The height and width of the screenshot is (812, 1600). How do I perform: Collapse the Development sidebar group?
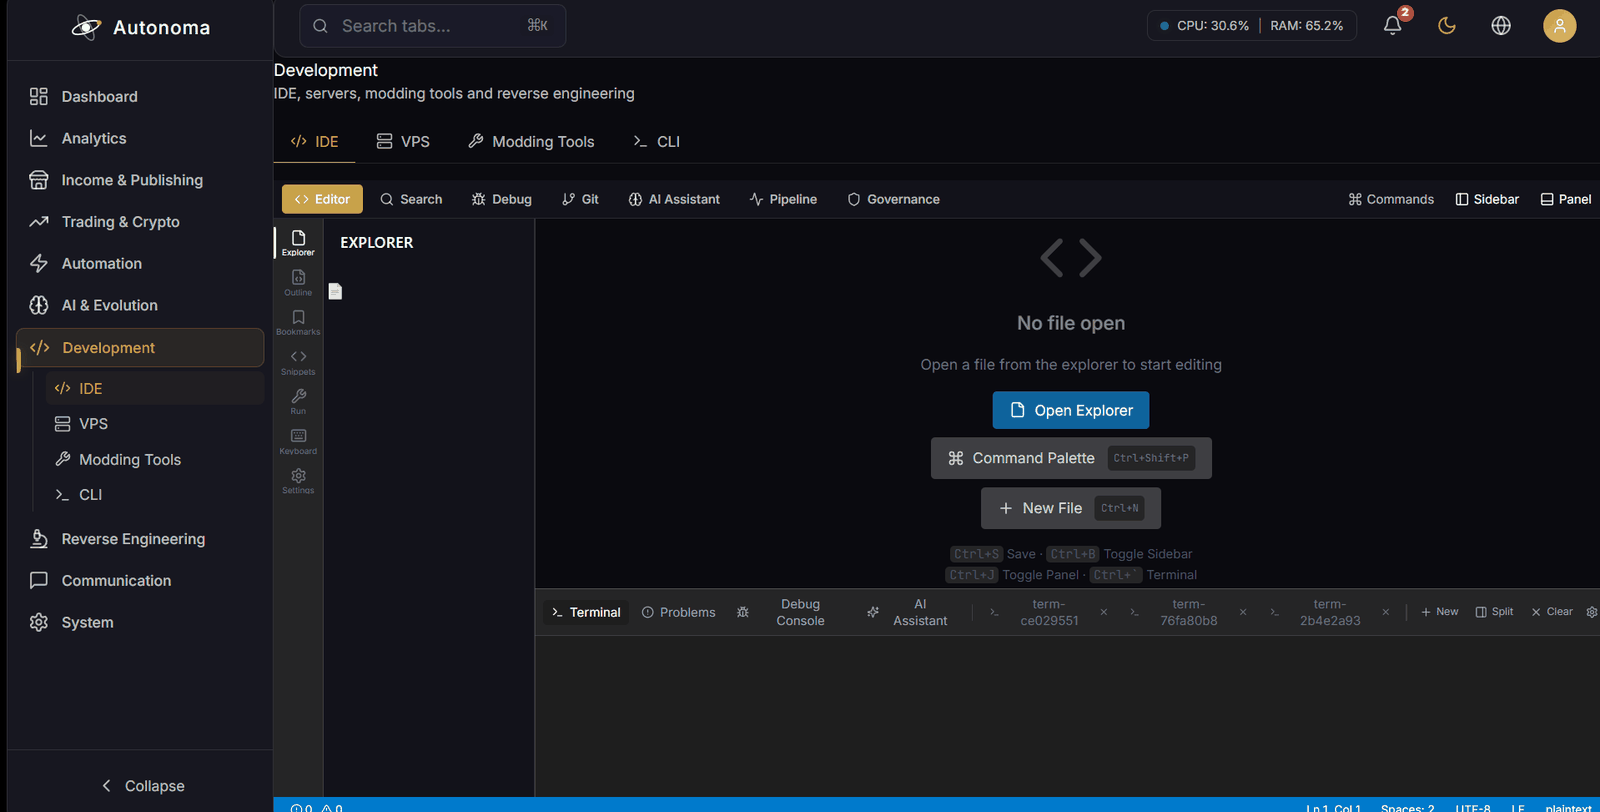[x=140, y=347]
